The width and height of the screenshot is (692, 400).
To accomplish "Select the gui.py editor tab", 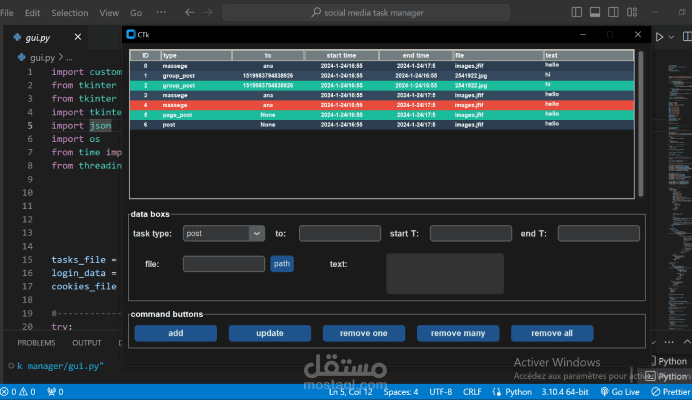I will point(47,38).
